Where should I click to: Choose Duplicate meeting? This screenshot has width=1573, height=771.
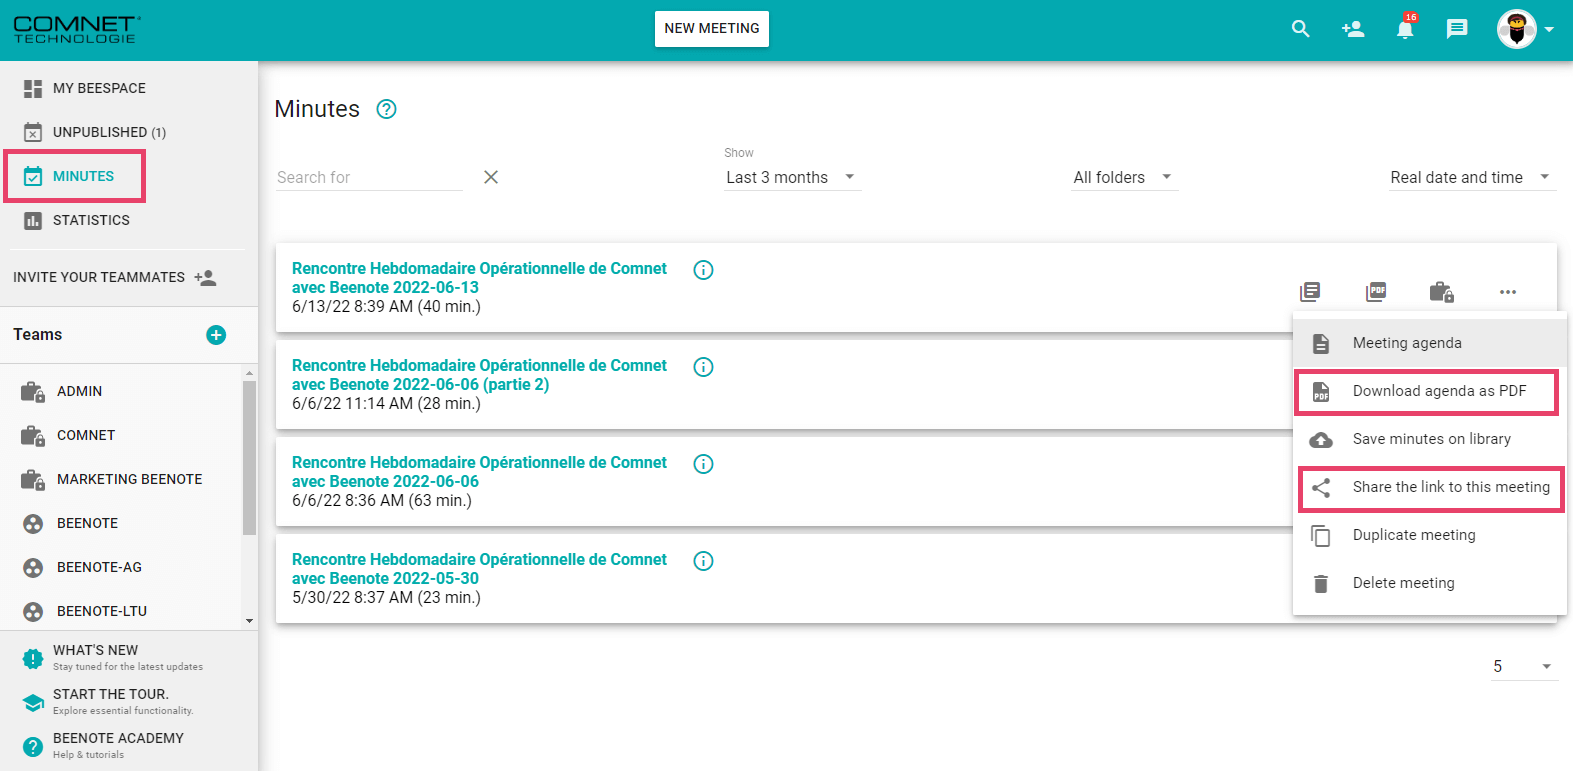pyautogui.click(x=1430, y=535)
